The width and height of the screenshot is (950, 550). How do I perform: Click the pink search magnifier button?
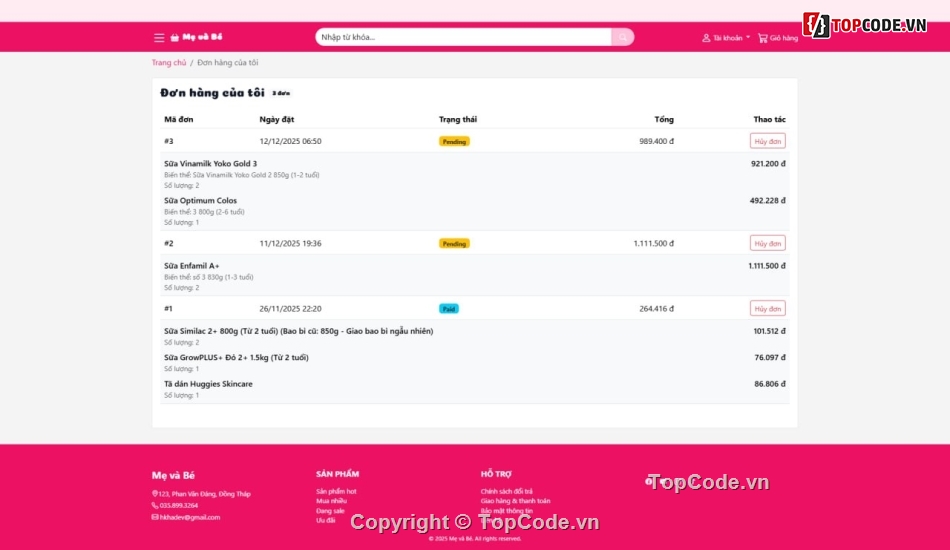[623, 37]
